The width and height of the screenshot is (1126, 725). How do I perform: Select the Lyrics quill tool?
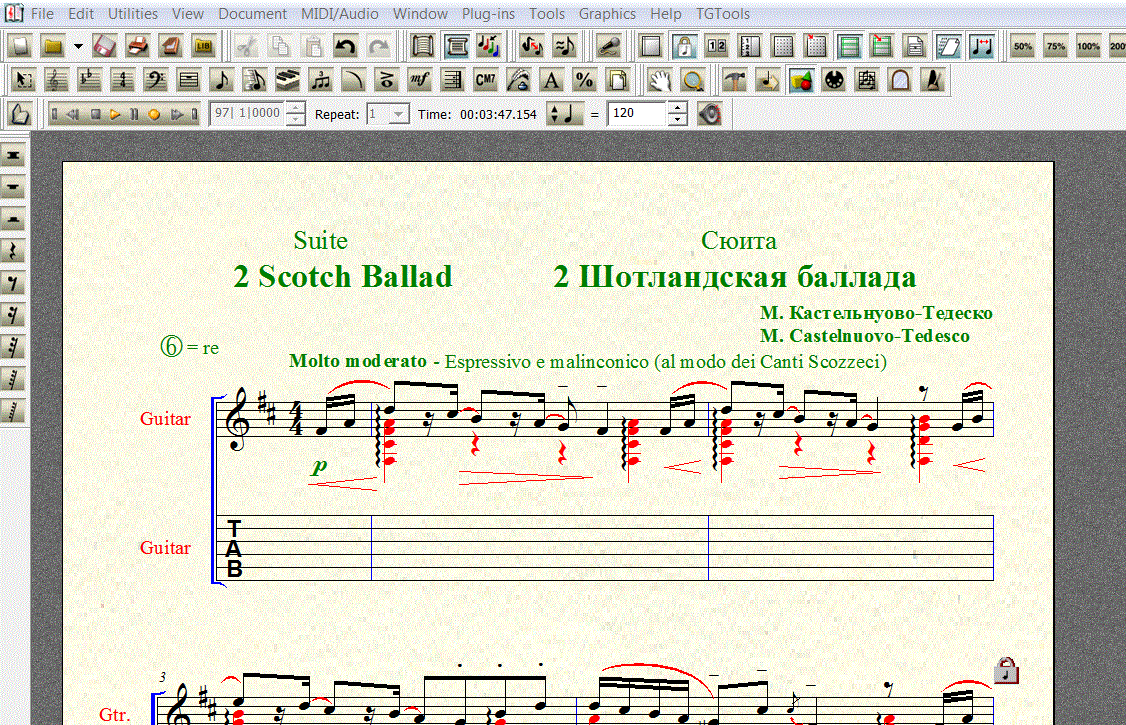[x=518, y=80]
